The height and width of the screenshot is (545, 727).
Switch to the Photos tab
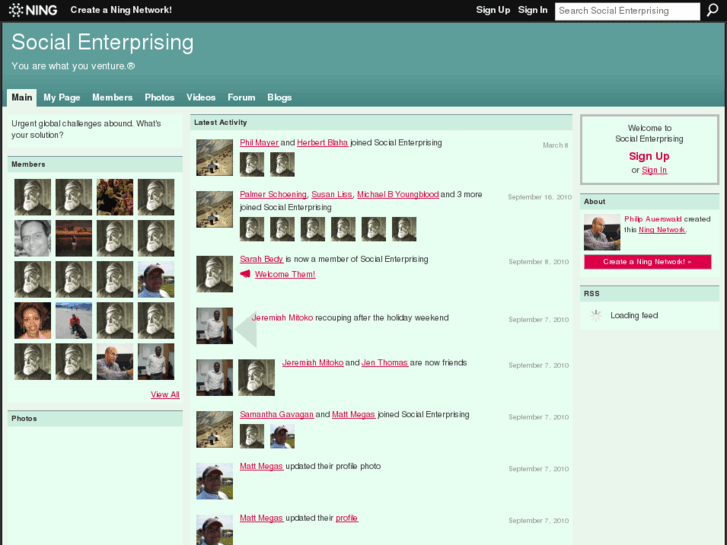click(x=159, y=97)
